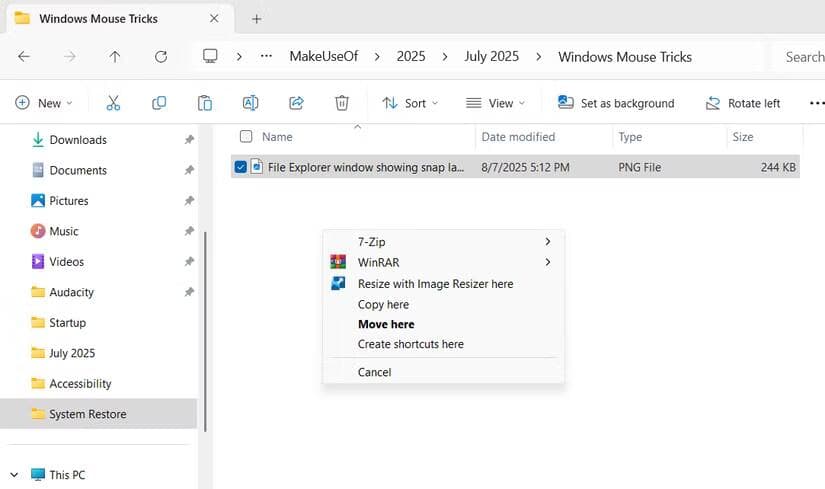Select Create shortcuts here

pyautogui.click(x=444, y=344)
